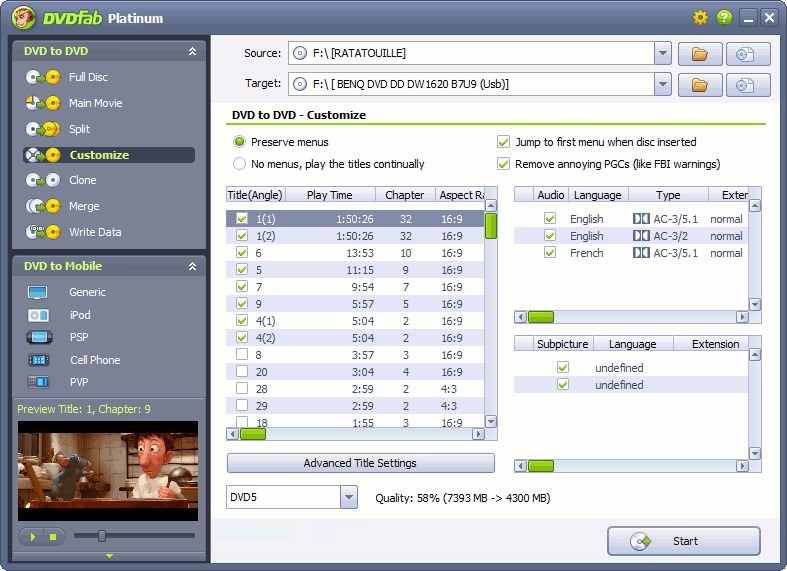Screen dimensions: 787x571
Task: Browse target folder icon next to Target
Action: click(700, 85)
